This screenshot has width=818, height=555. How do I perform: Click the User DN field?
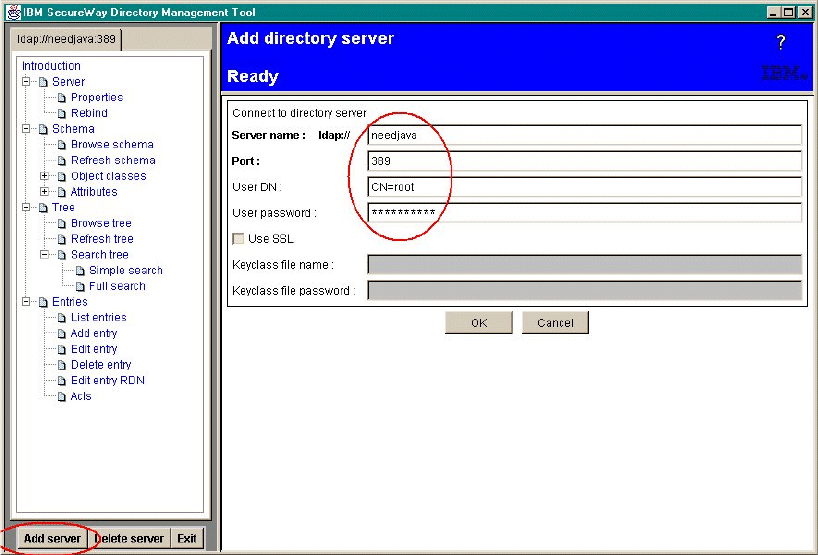(x=584, y=187)
